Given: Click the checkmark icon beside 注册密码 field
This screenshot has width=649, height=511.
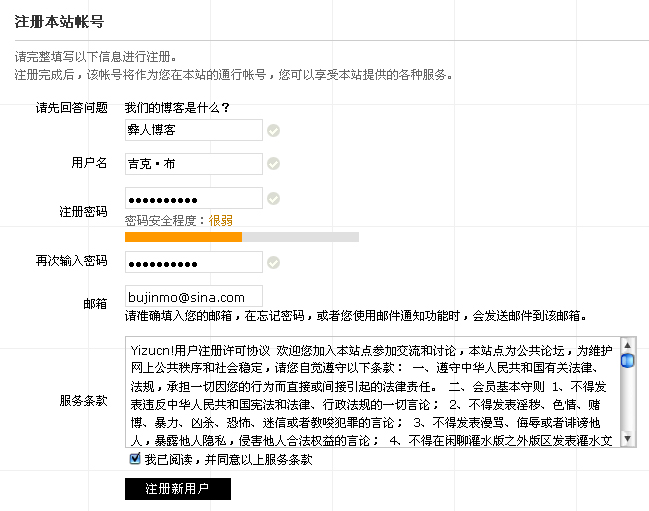Looking at the screenshot, I should pos(273,198).
